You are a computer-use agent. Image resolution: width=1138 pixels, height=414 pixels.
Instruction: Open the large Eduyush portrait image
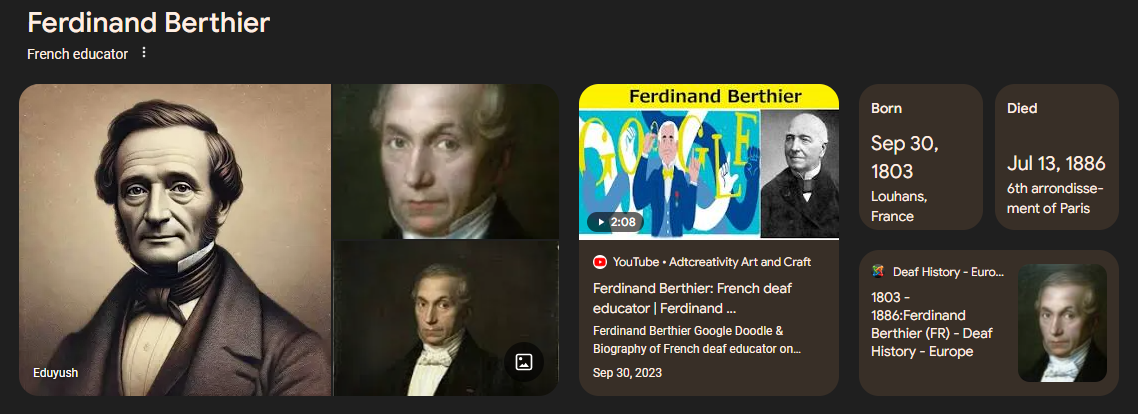[175, 240]
